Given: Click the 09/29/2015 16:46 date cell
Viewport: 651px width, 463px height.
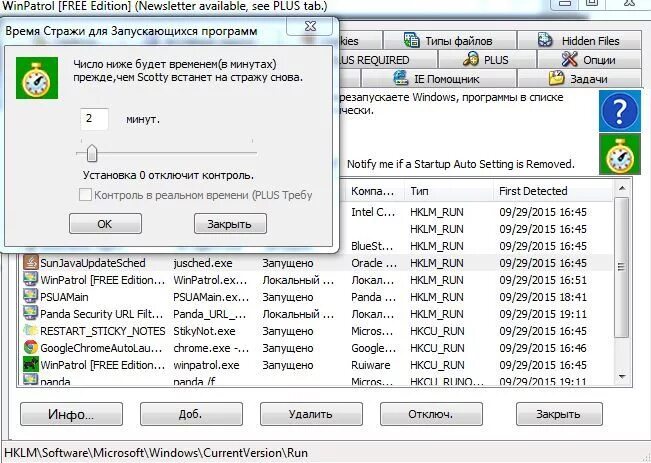Looking at the screenshot, I should click(543, 348).
